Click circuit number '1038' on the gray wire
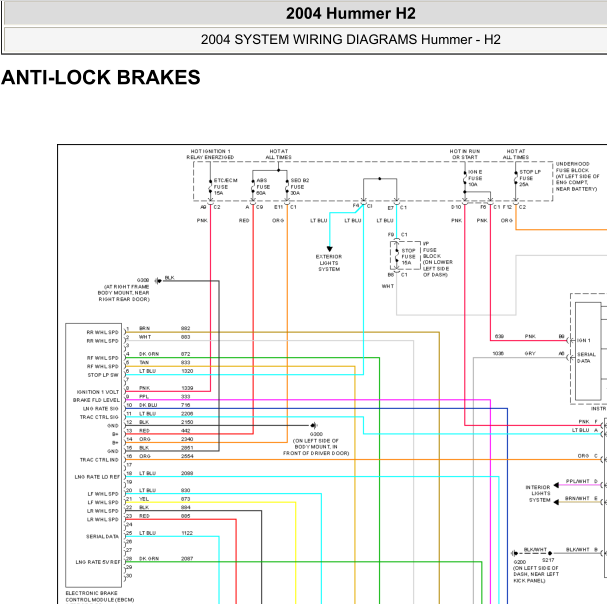The image size is (607, 604). pyautogui.click(x=498, y=353)
